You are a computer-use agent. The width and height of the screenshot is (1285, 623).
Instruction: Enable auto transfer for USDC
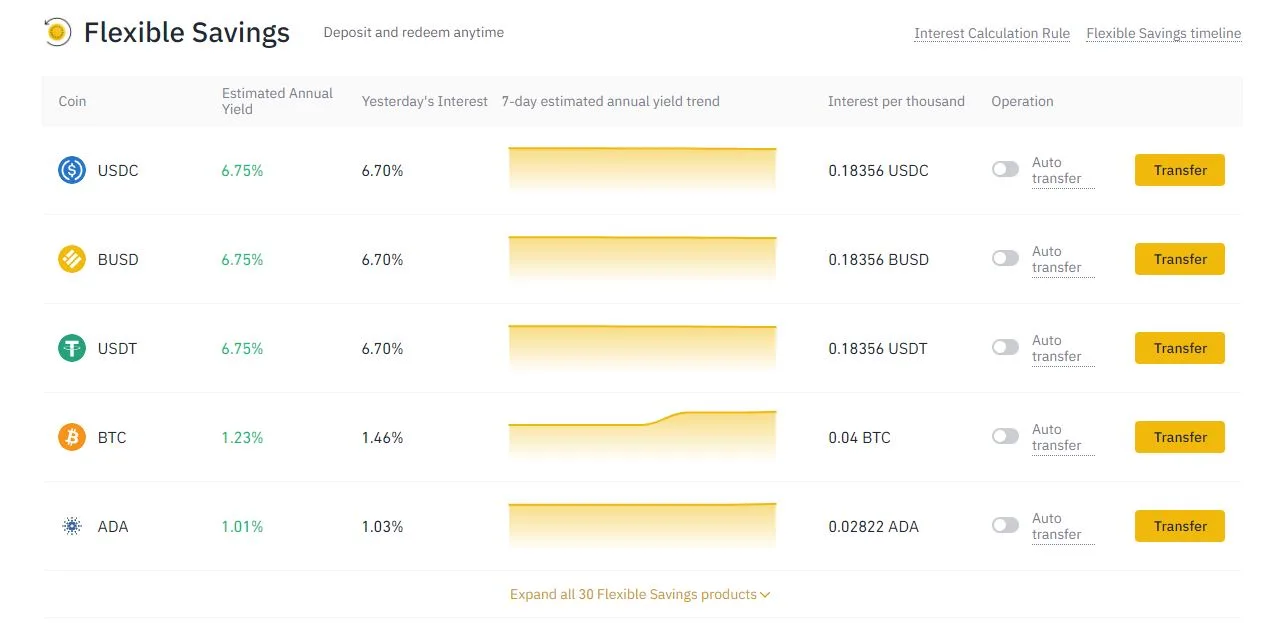coord(1005,170)
